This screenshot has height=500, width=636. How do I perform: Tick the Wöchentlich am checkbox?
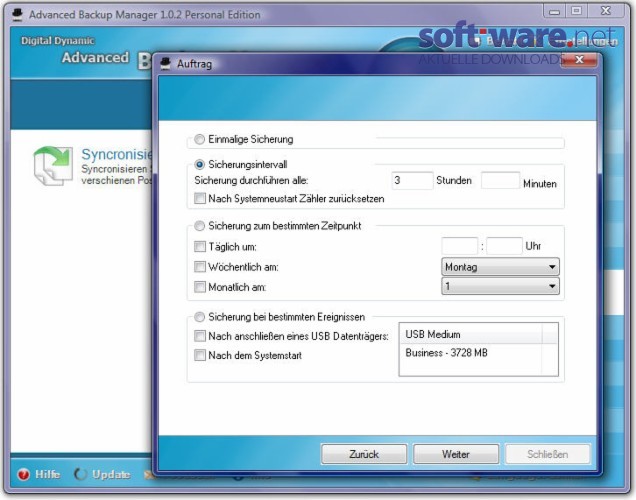(200, 266)
